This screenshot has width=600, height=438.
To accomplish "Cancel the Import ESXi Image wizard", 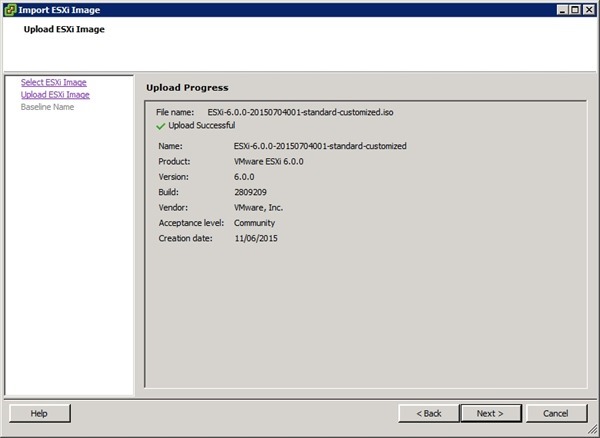I will tap(556, 414).
